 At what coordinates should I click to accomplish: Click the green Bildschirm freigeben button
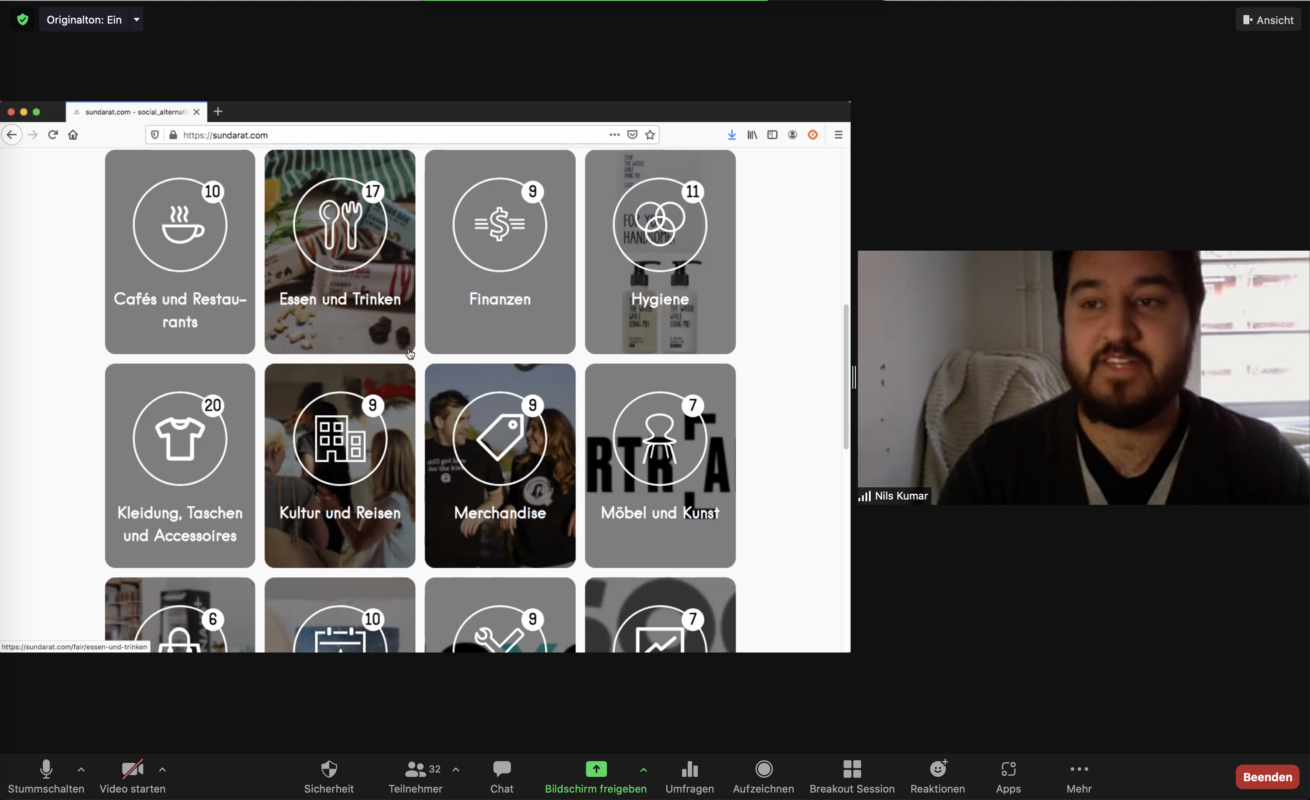click(x=596, y=776)
